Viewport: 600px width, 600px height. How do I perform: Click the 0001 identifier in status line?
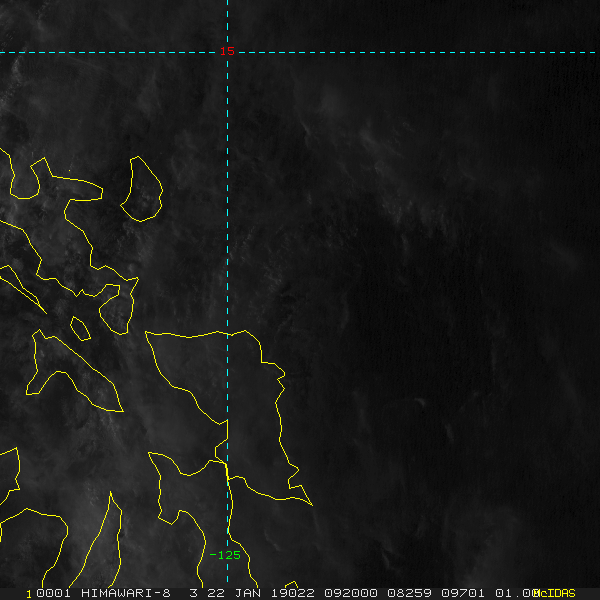pos(53,593)
